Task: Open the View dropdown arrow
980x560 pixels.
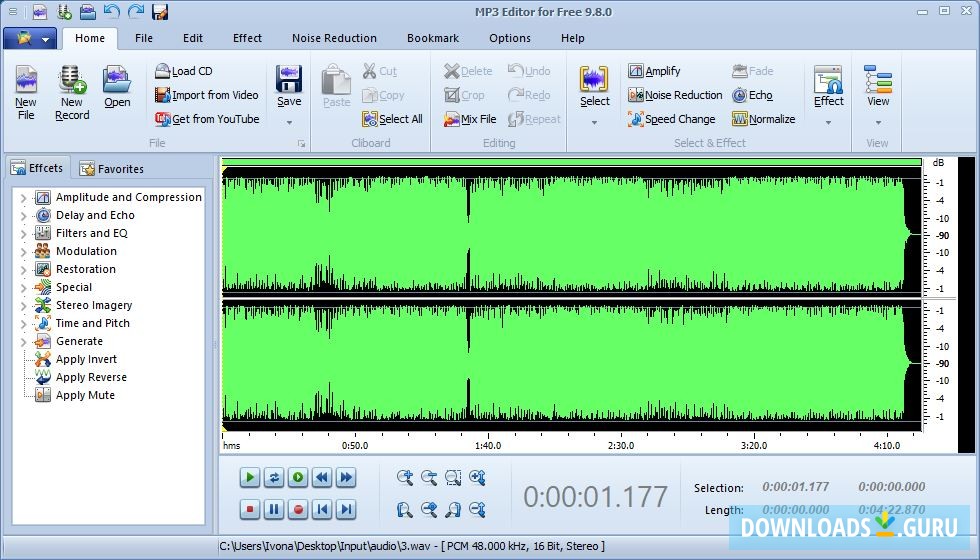Action: [x=878, y=122]
